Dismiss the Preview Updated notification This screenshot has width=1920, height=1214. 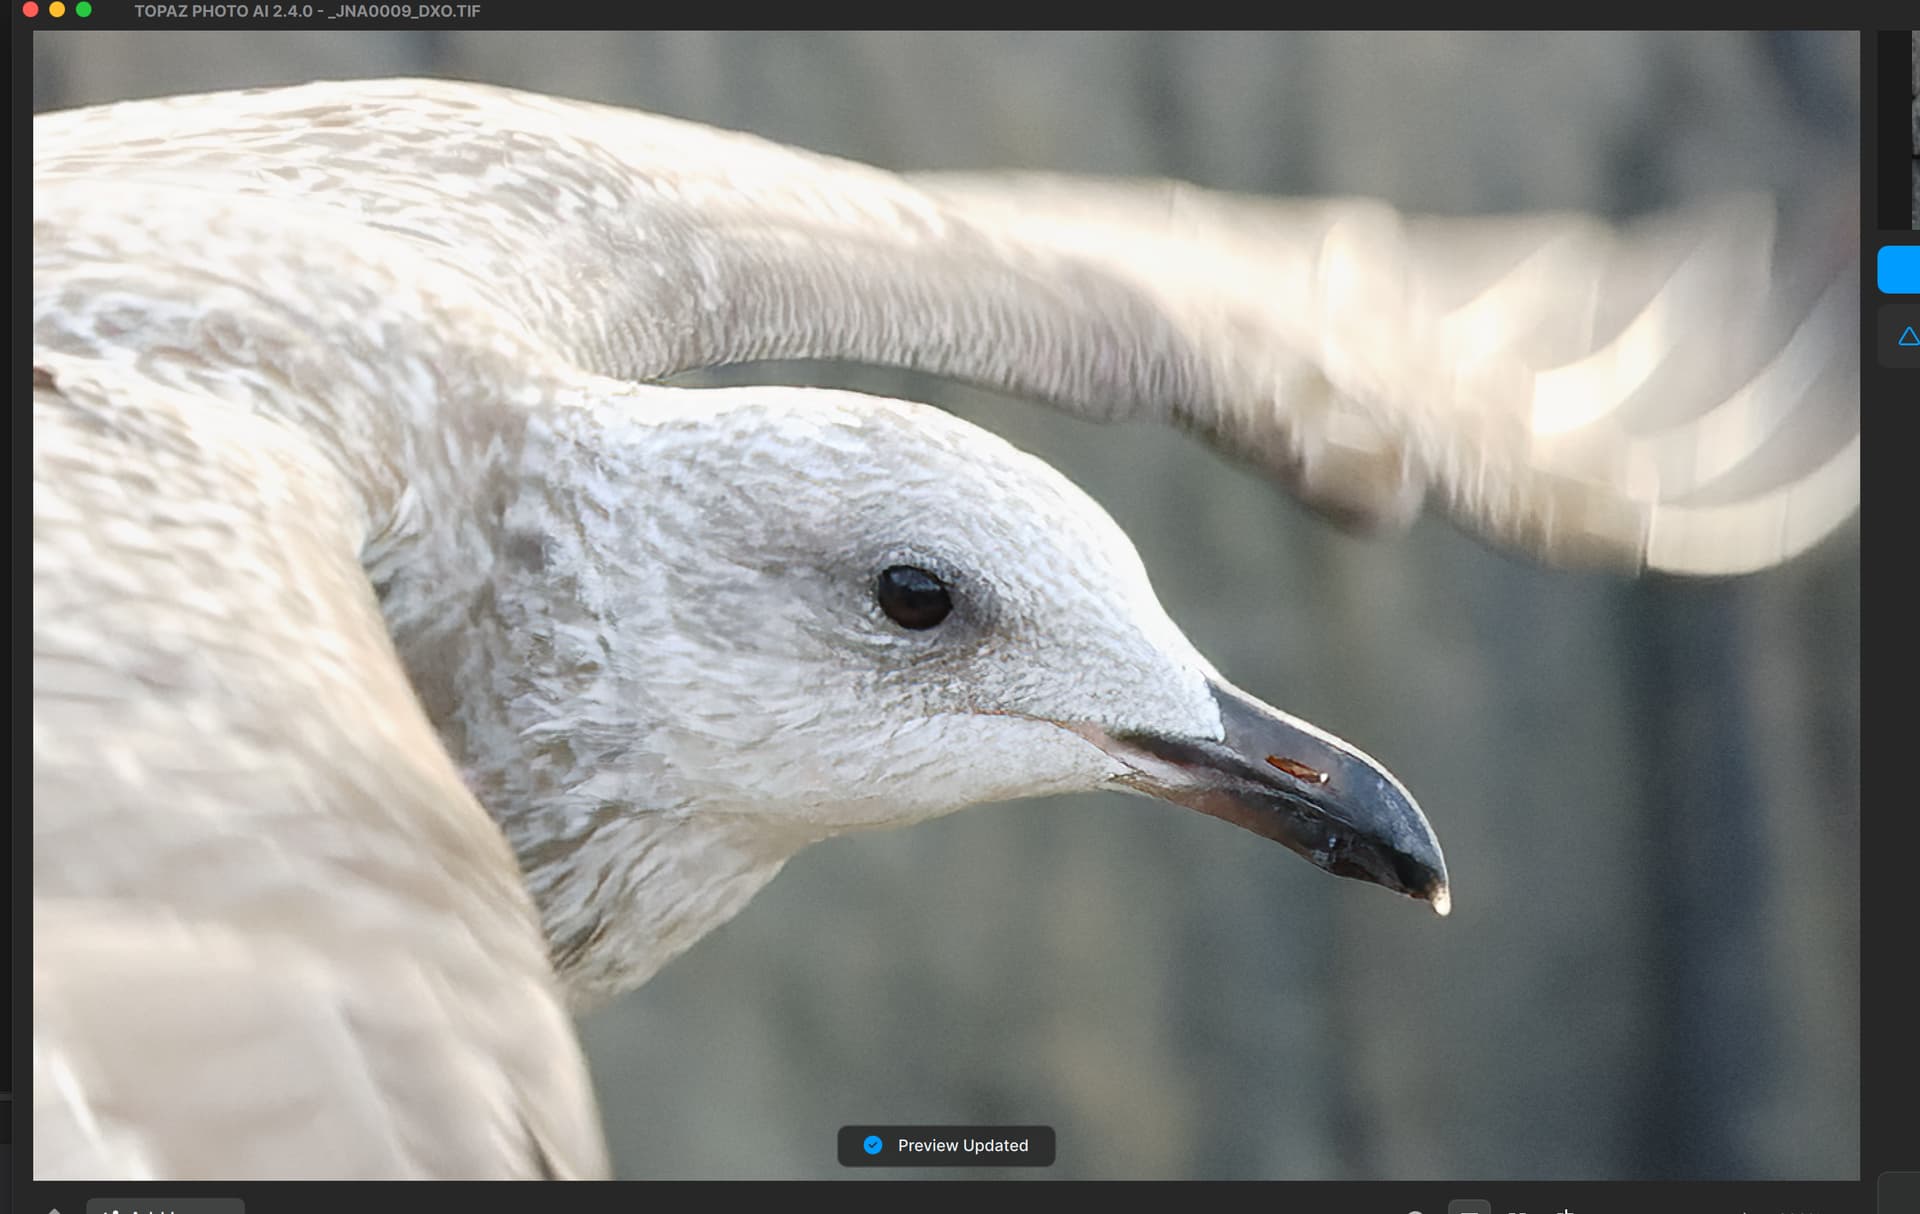(946, 1145)
